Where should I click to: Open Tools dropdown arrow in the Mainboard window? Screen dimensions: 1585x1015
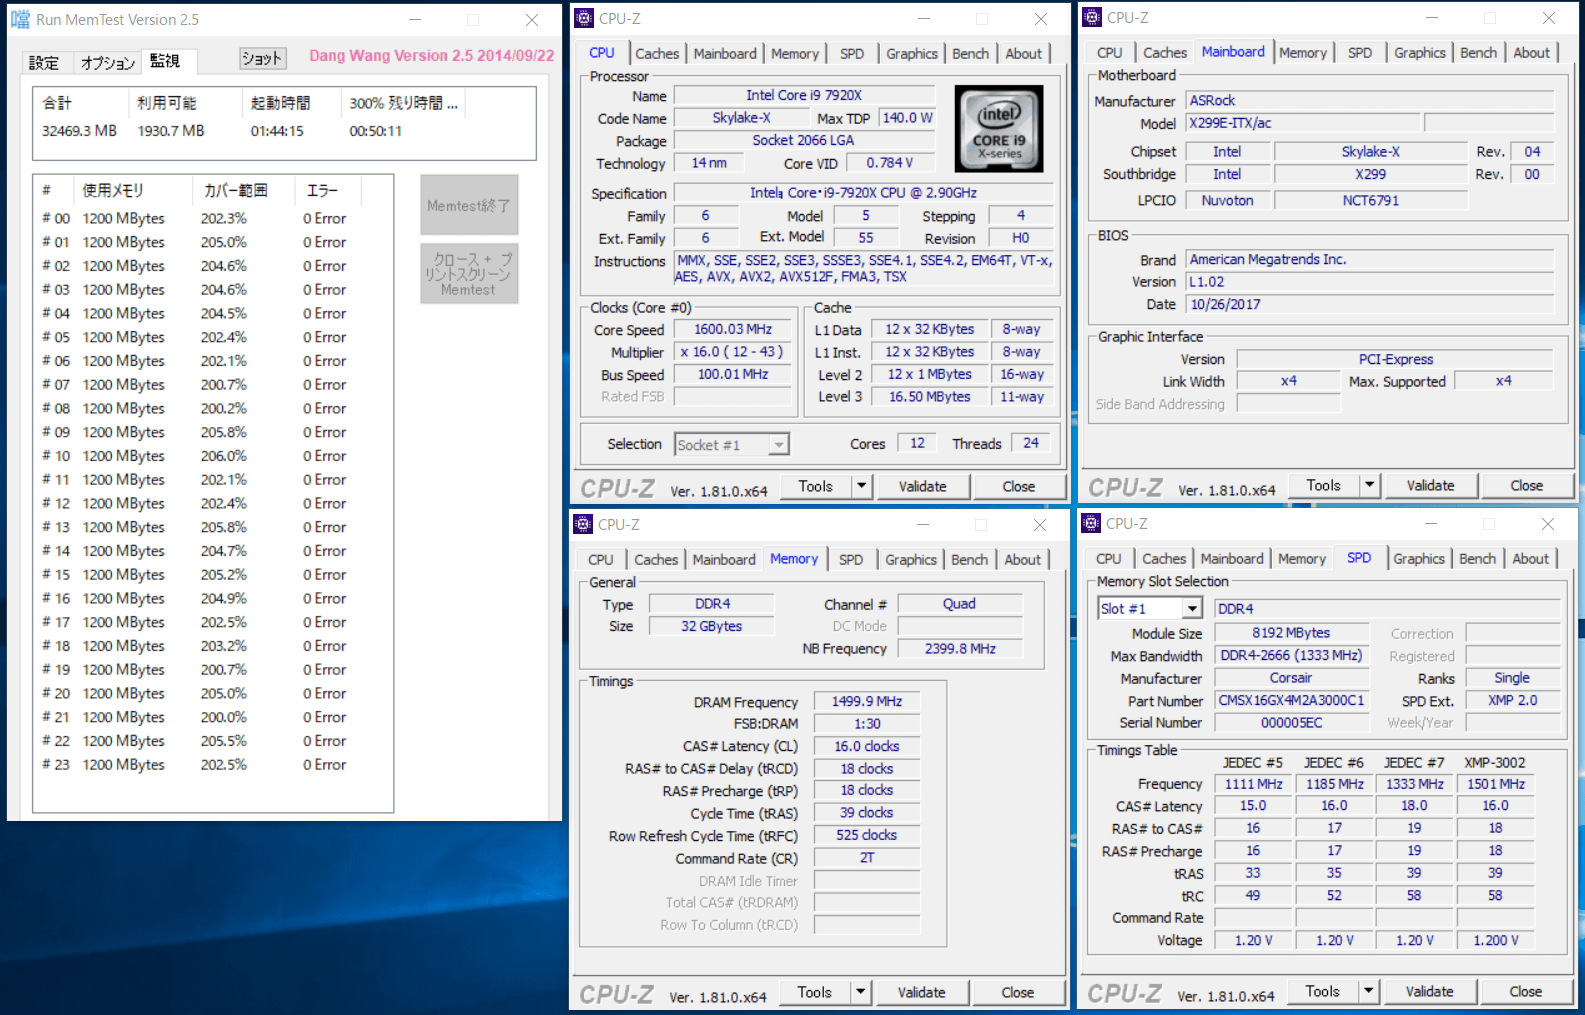[x=1369, y=485]
